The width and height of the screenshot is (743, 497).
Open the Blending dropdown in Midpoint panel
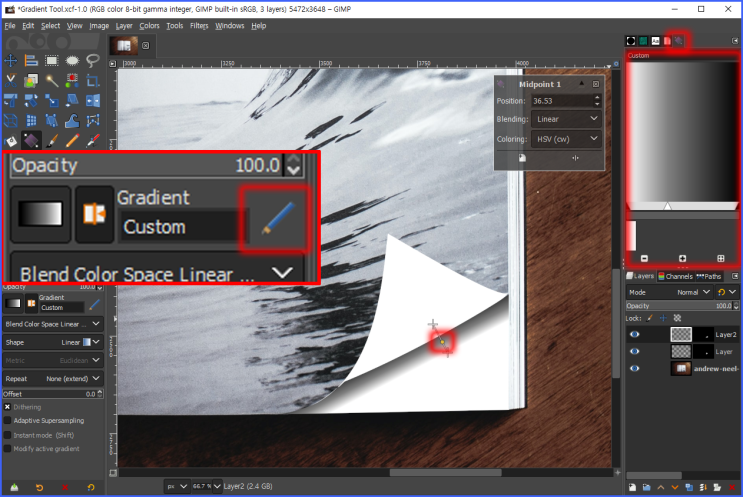567,119
